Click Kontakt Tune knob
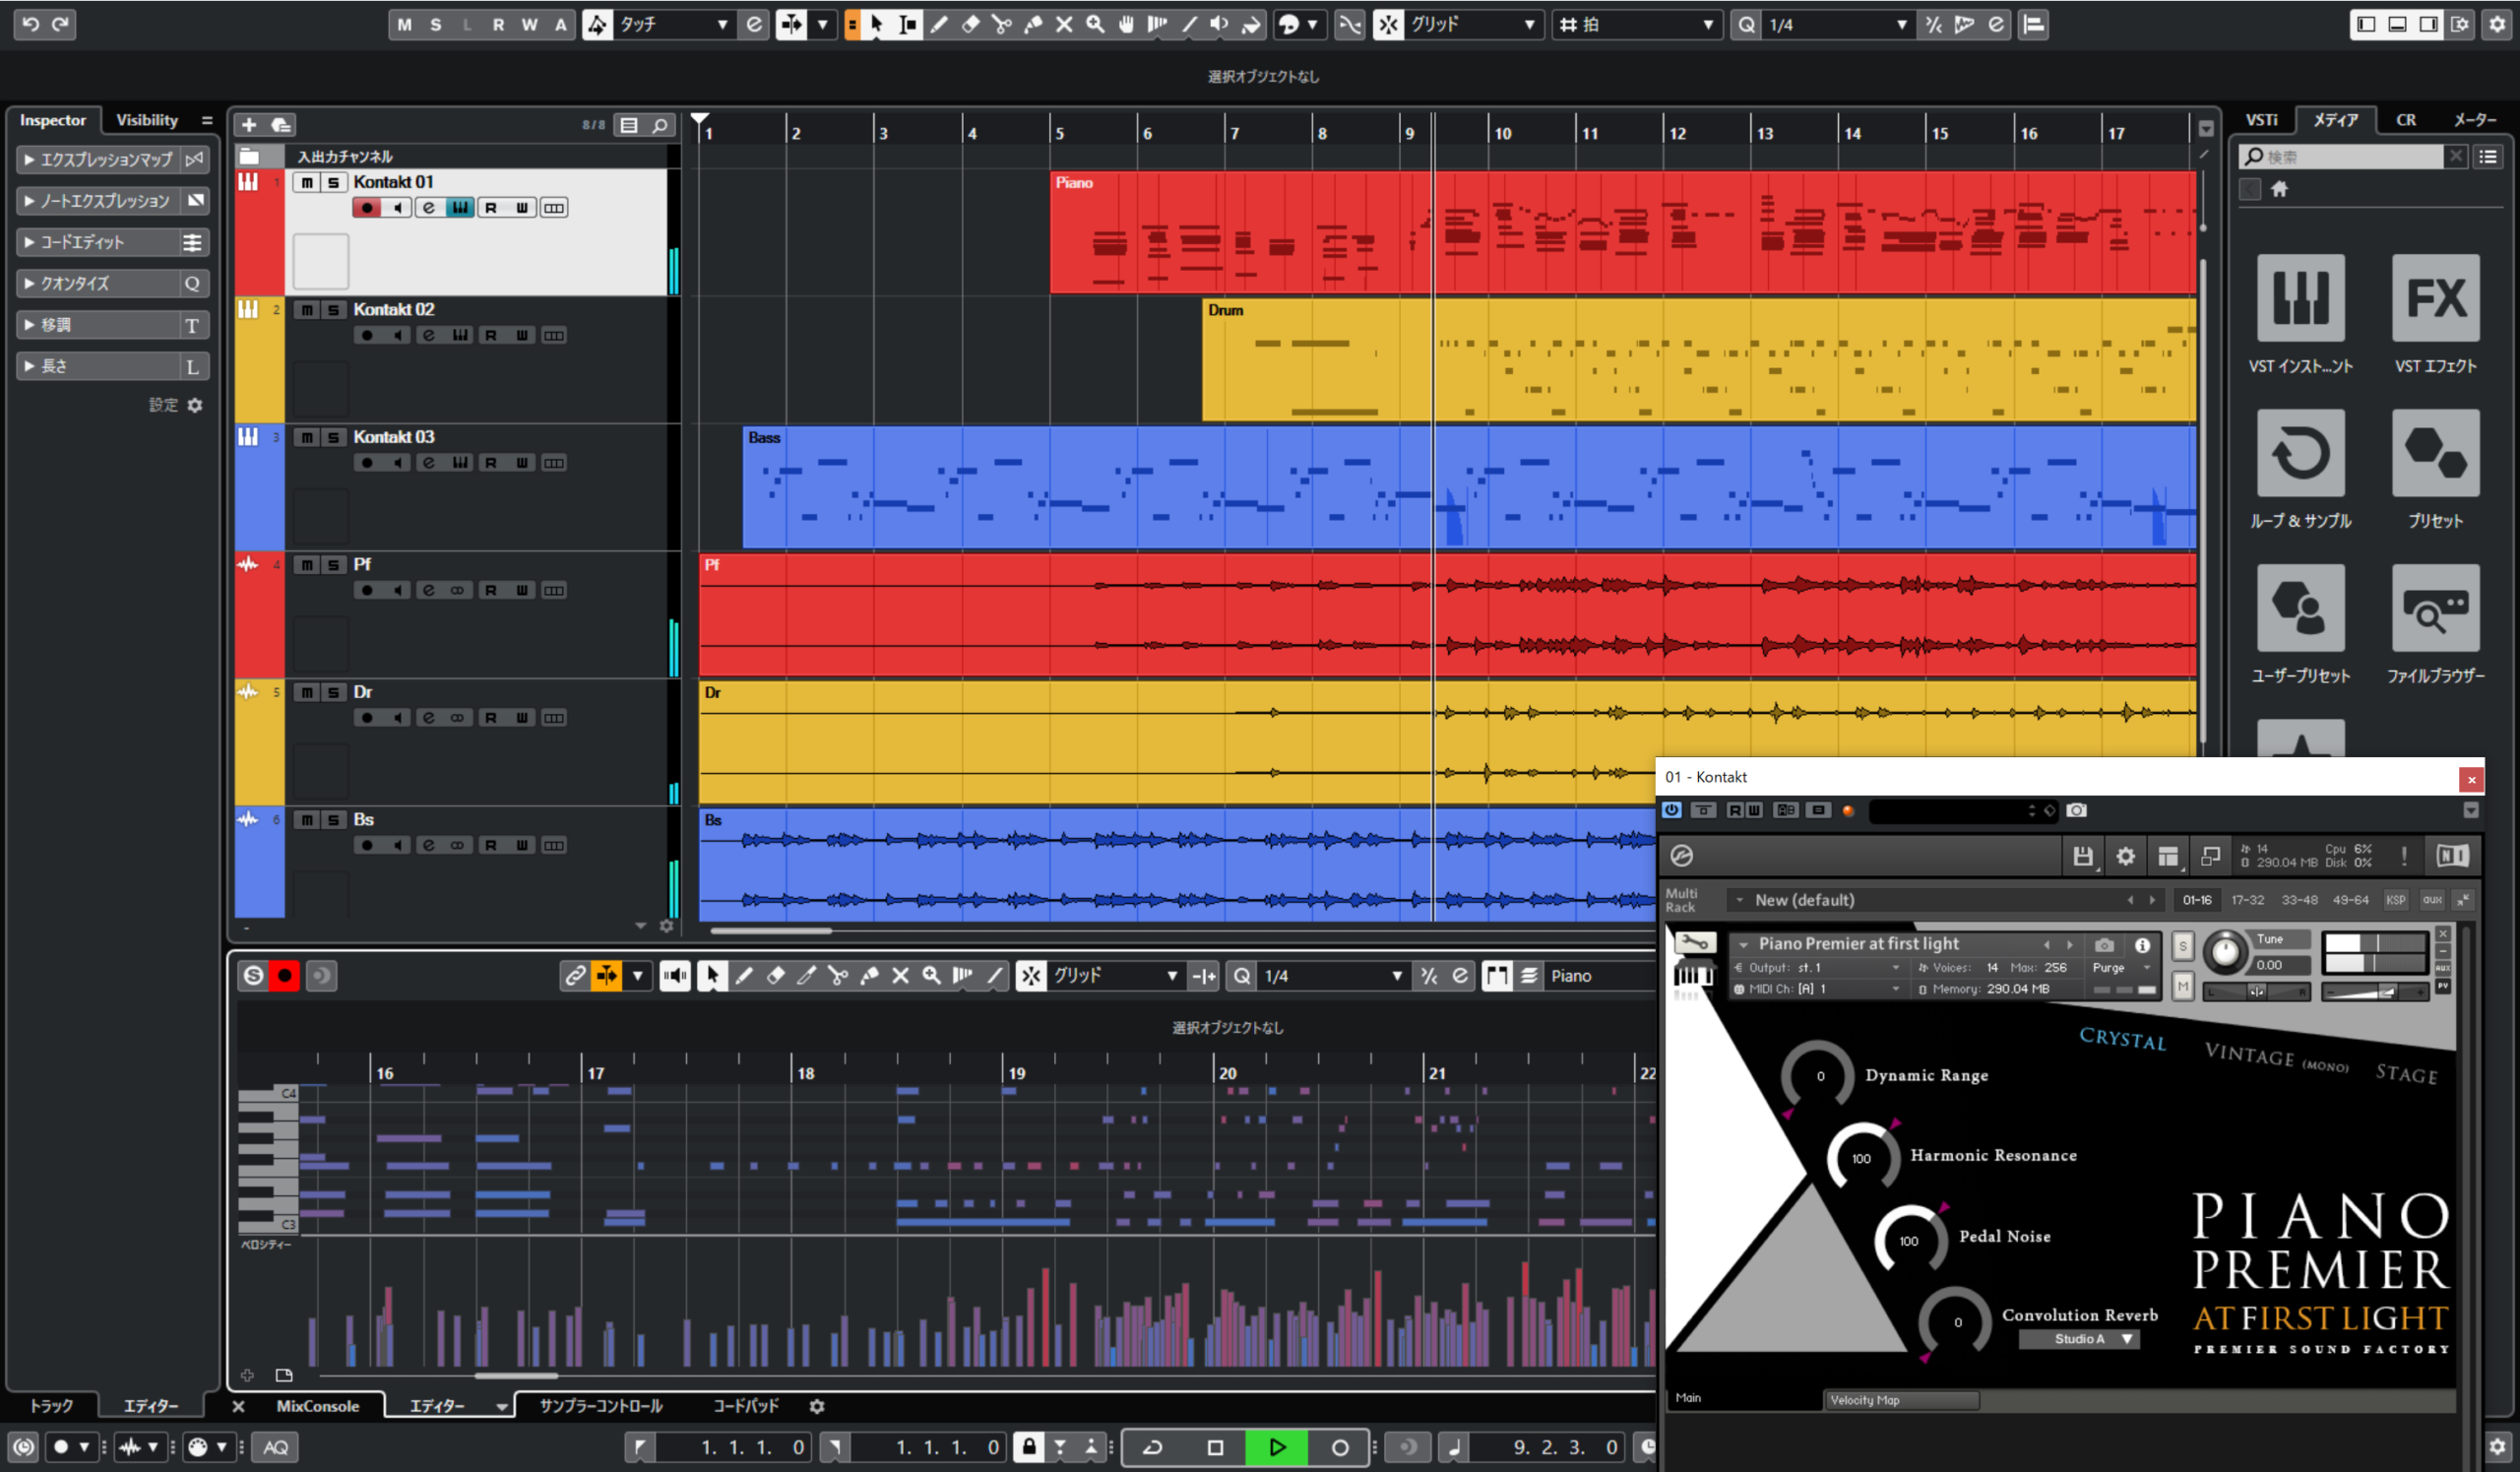This screenshot has height=1472, width=2520. point(2225,951)
